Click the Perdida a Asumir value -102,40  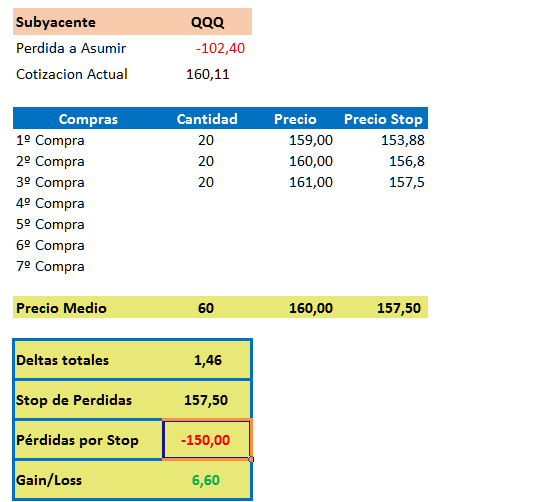pyautogui.click(x=220, y=48)
